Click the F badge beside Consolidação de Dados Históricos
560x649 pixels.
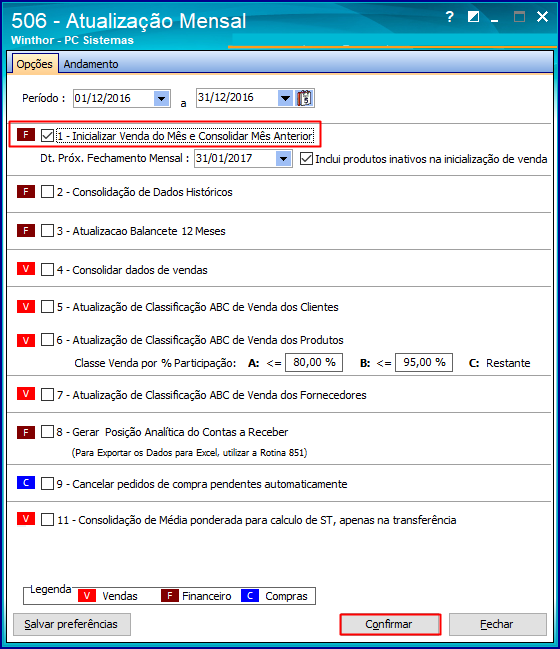click(x=26, y=192)
